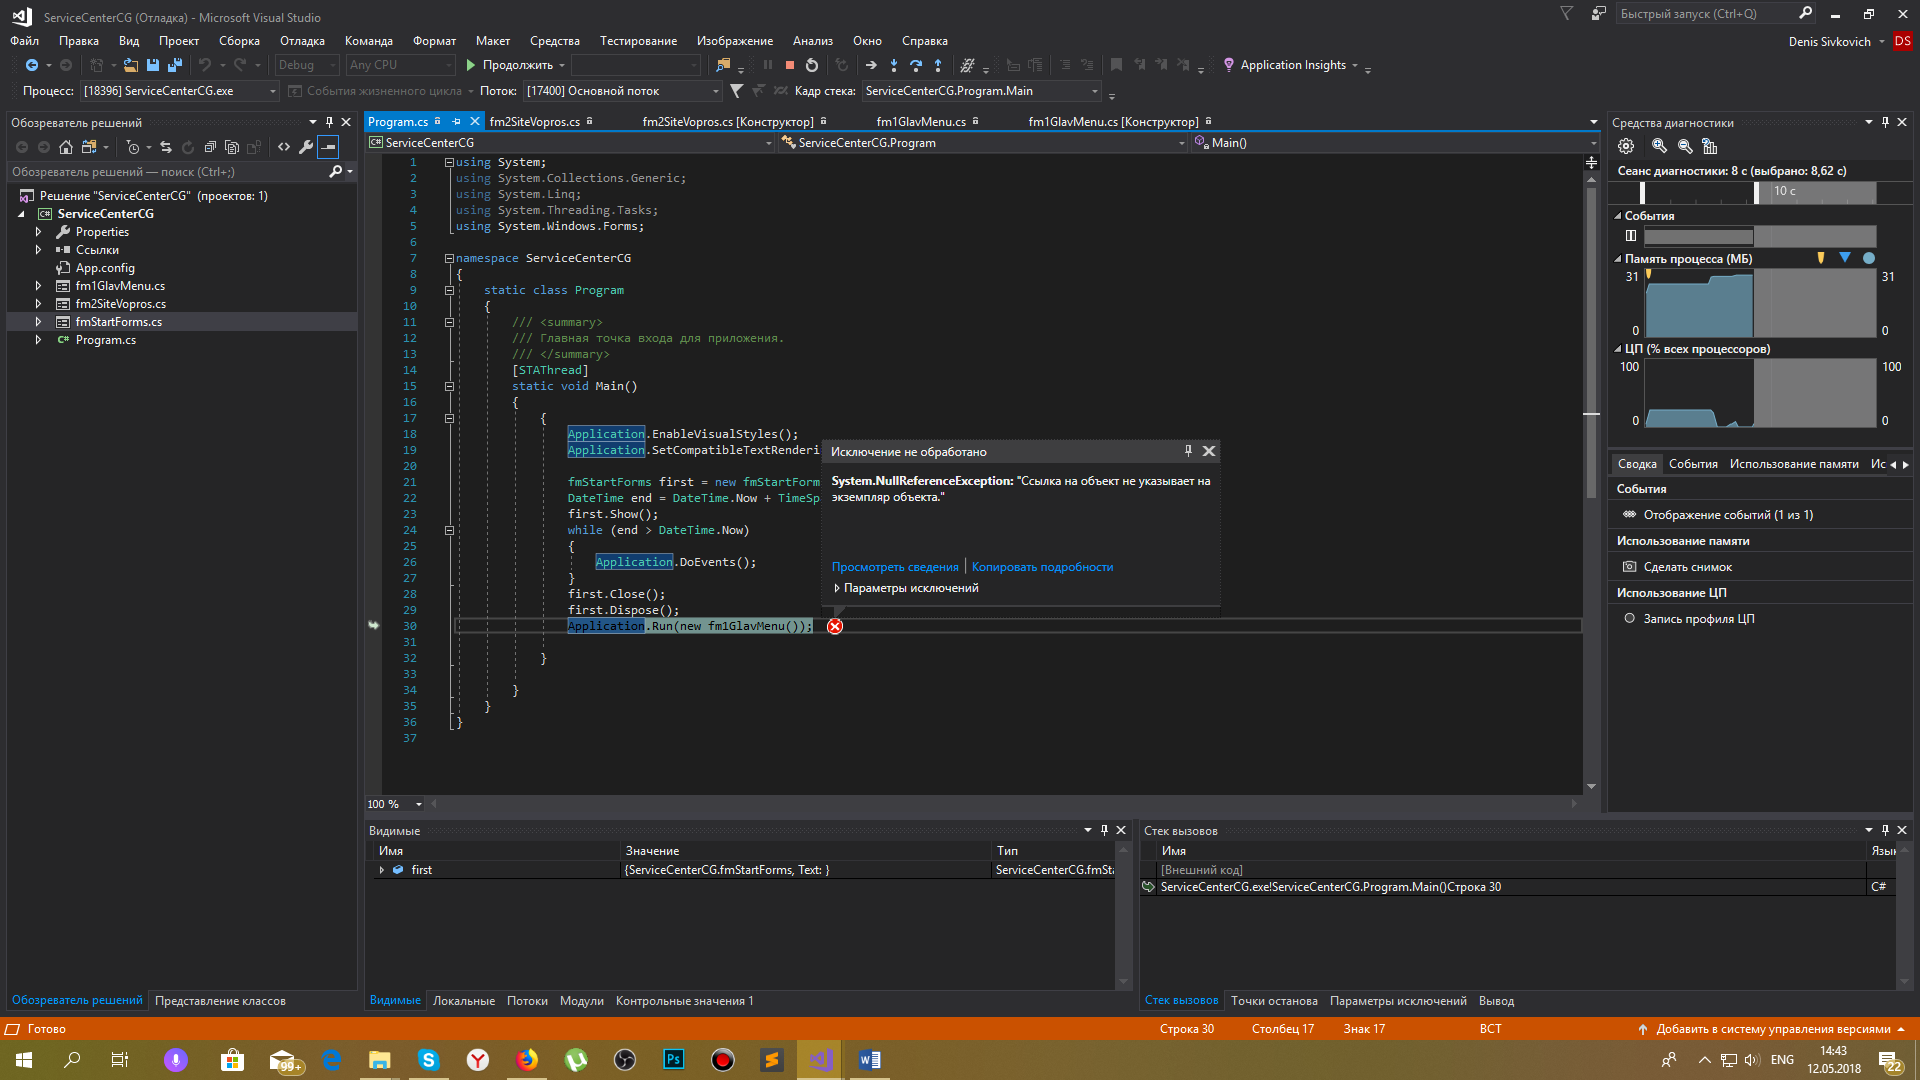The image size is (1920, 1080).
Task: Click Добавить в систему управления версиями
Action: point(1772,1029)
